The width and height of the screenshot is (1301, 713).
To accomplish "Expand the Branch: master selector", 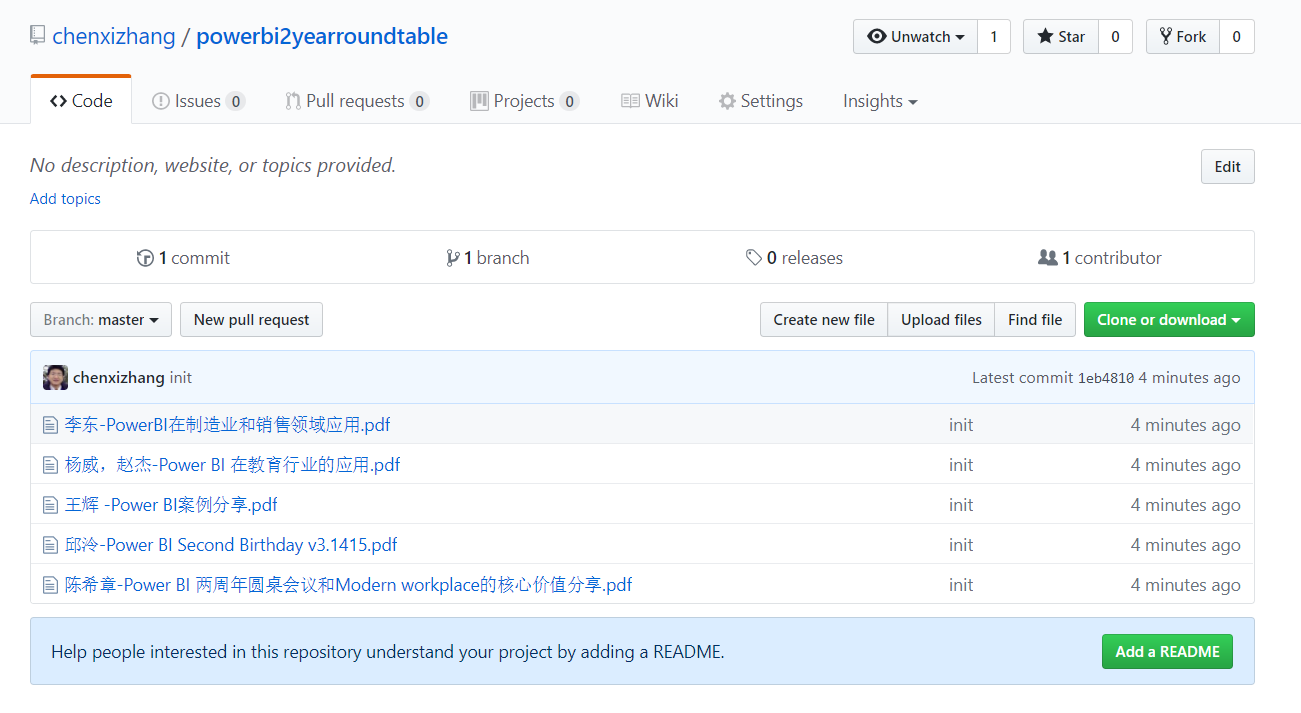I will point(101,320).
